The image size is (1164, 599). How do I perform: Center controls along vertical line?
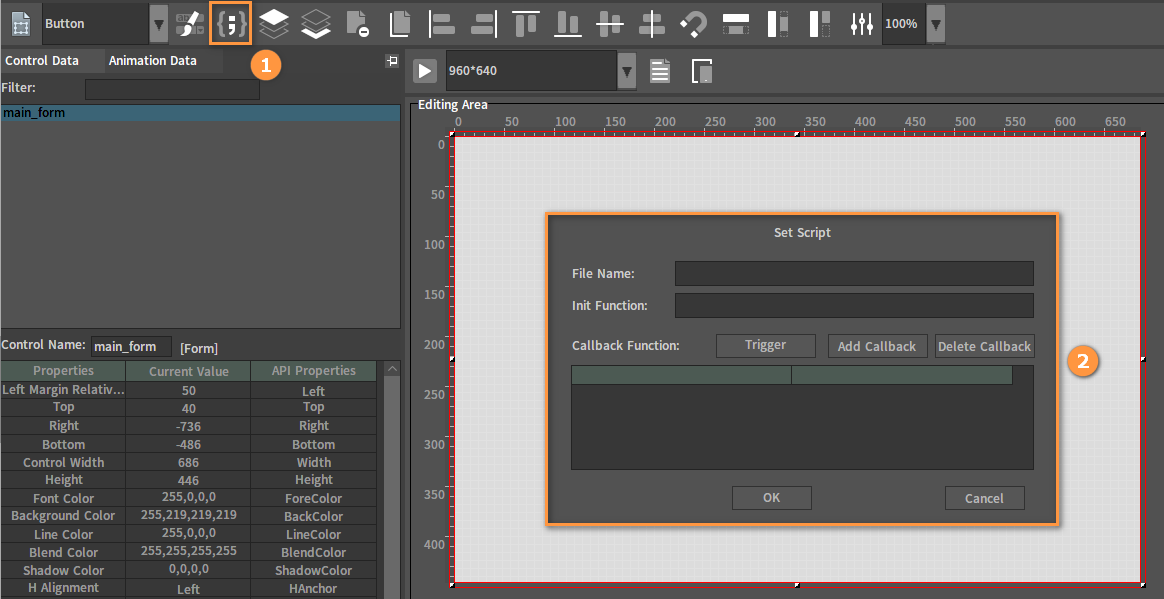click(x=652, y=24)
